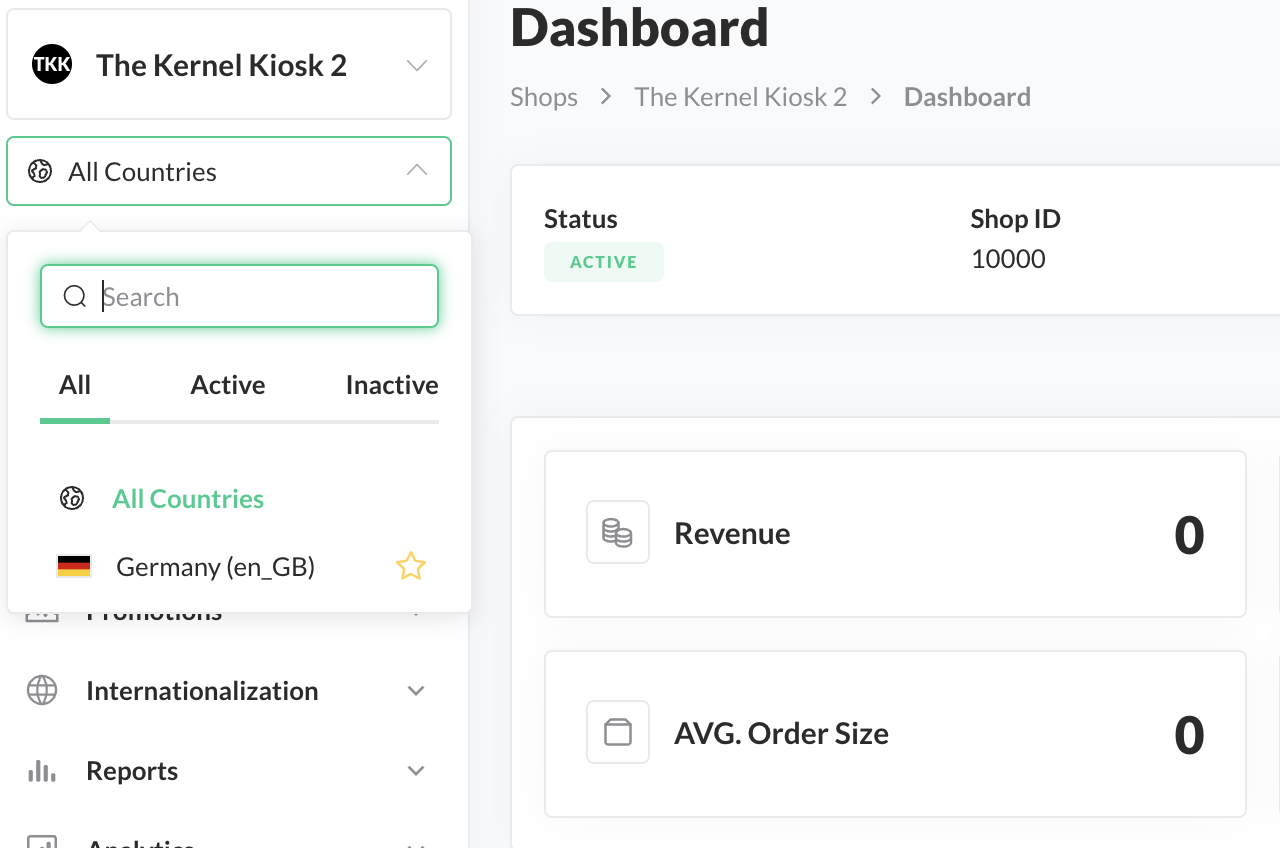Switch to the Active countries tab
Image resolution: width=1280 pixels, height=848 pixels.
click(228, 385)
